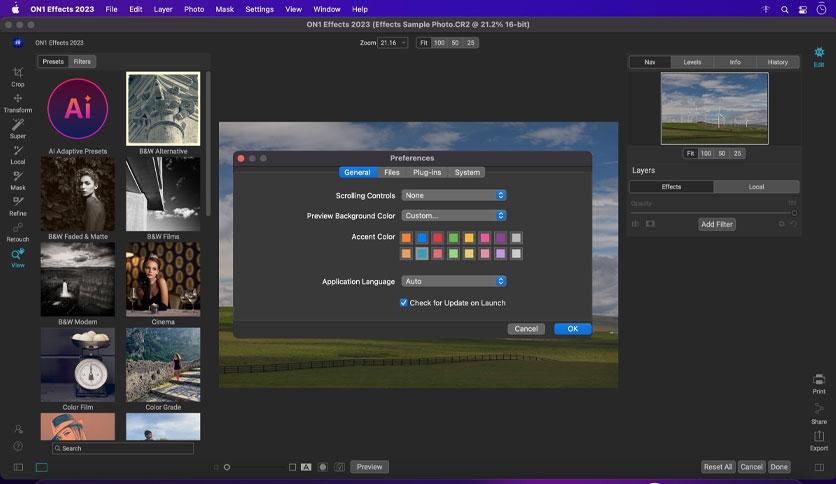Open the System preferences tab
The image size is (836, 484).
coord(467,172)
